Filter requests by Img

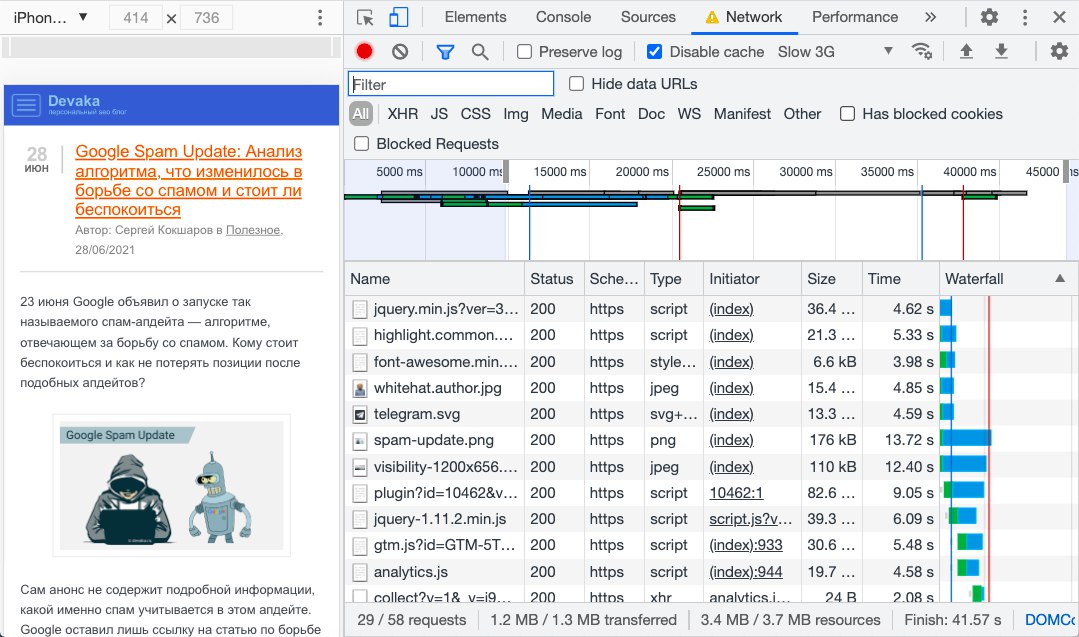(516, 114)
